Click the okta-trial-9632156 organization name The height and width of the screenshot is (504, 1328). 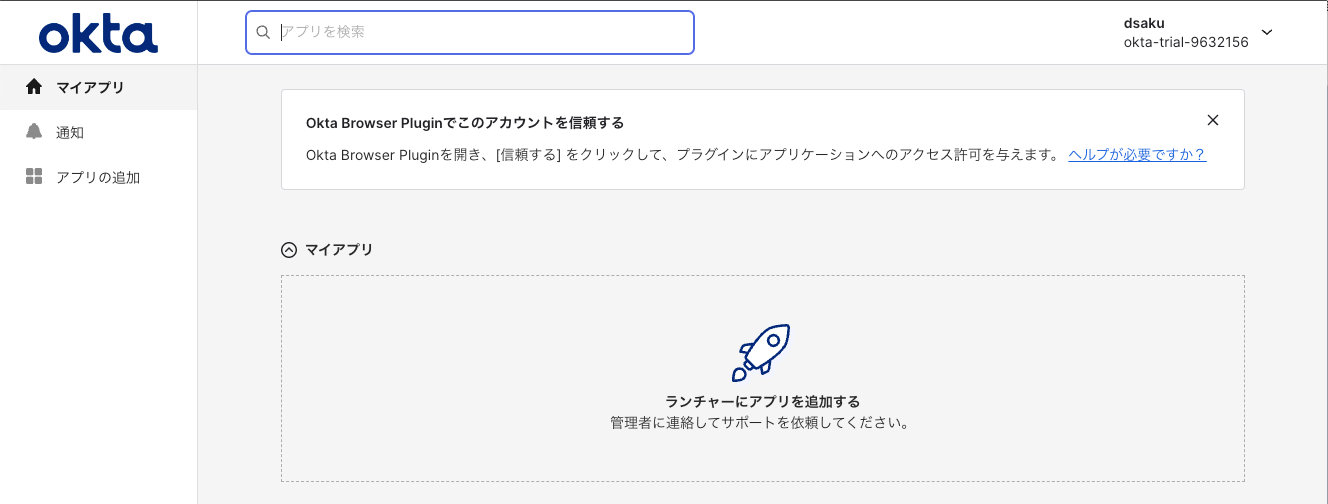(x=1186, y=42)
